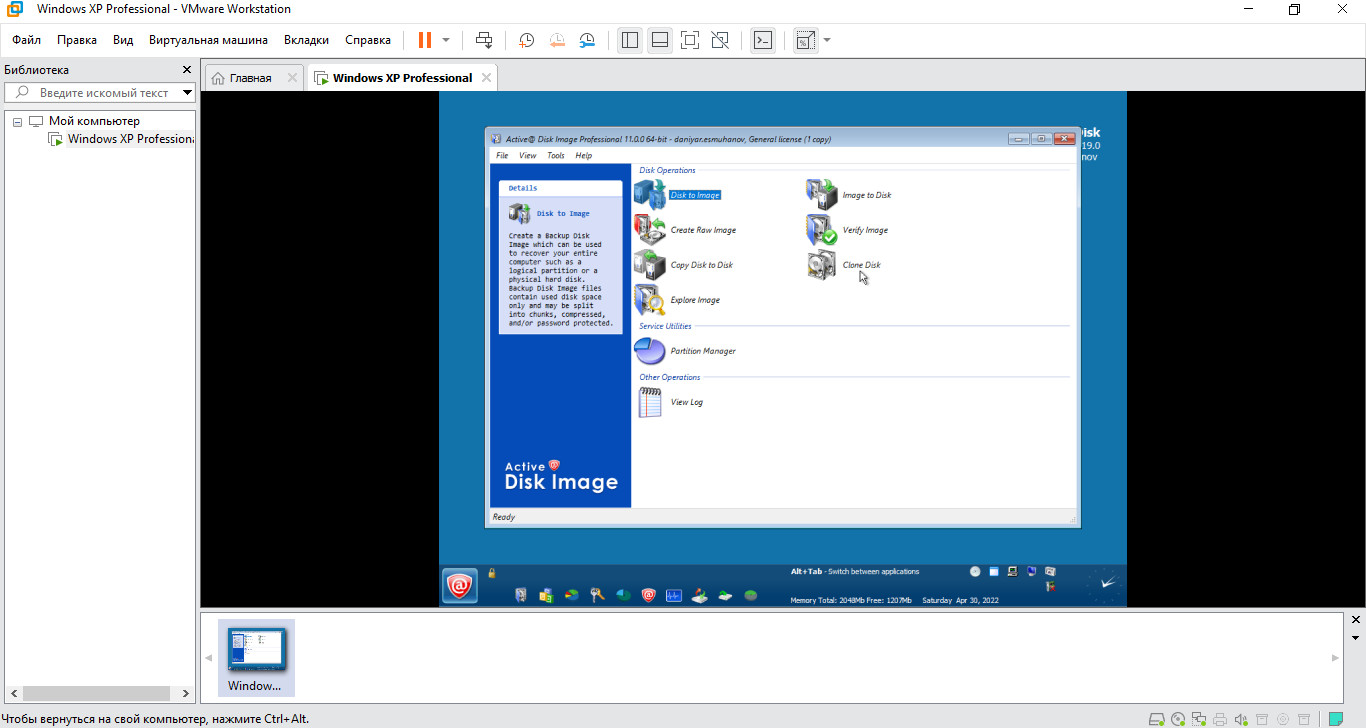Toggle VMware library sidebar visibility
1366x728 pixels.
[629, 40]
